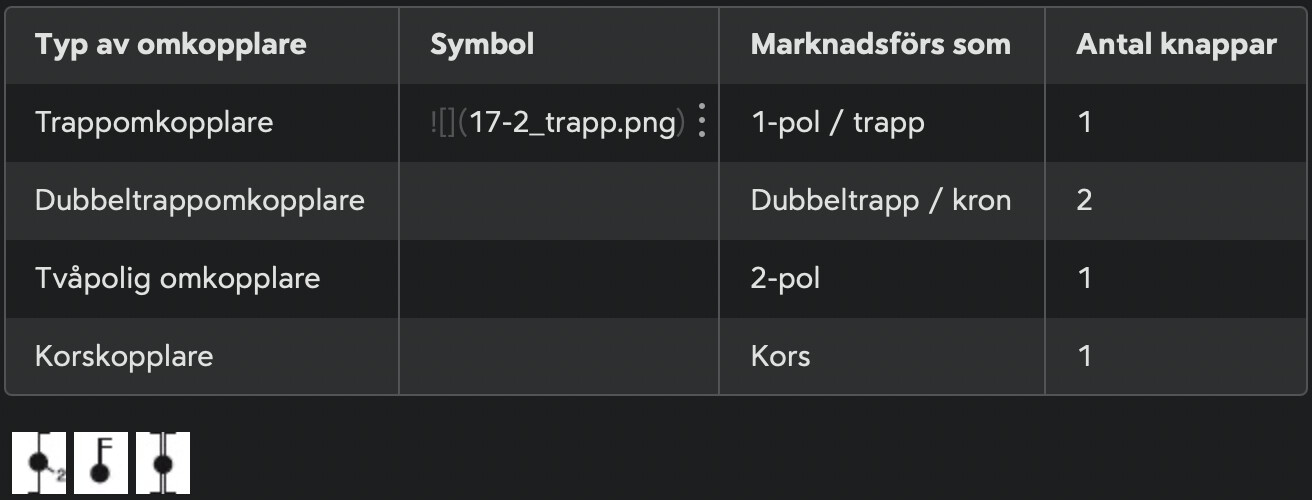The height and width of the screenshot is (500, 1312).
Task: Select the Antal knappar column header
Action: 1176,45
